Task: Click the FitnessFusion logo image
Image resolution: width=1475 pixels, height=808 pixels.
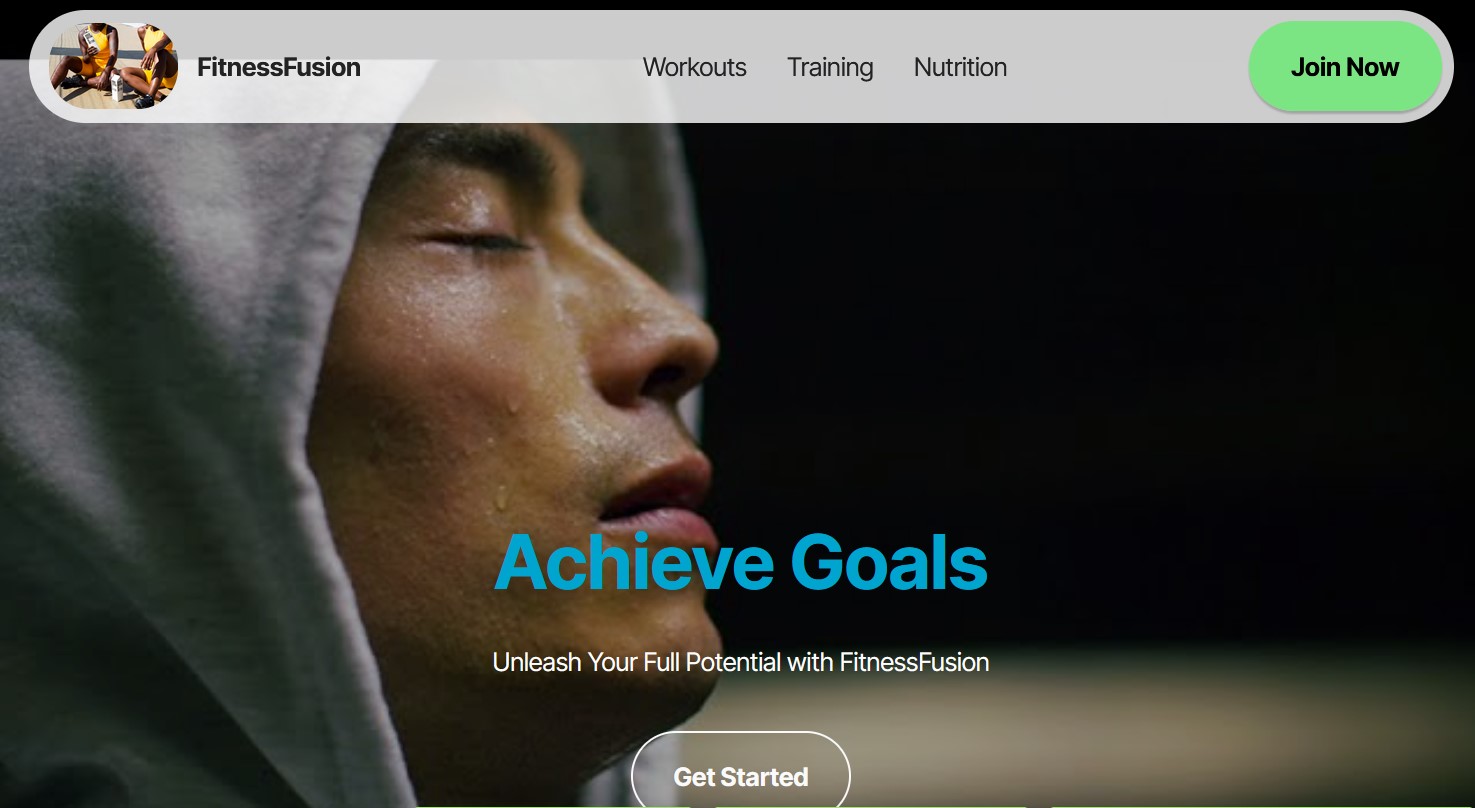Action: (114, 66)
